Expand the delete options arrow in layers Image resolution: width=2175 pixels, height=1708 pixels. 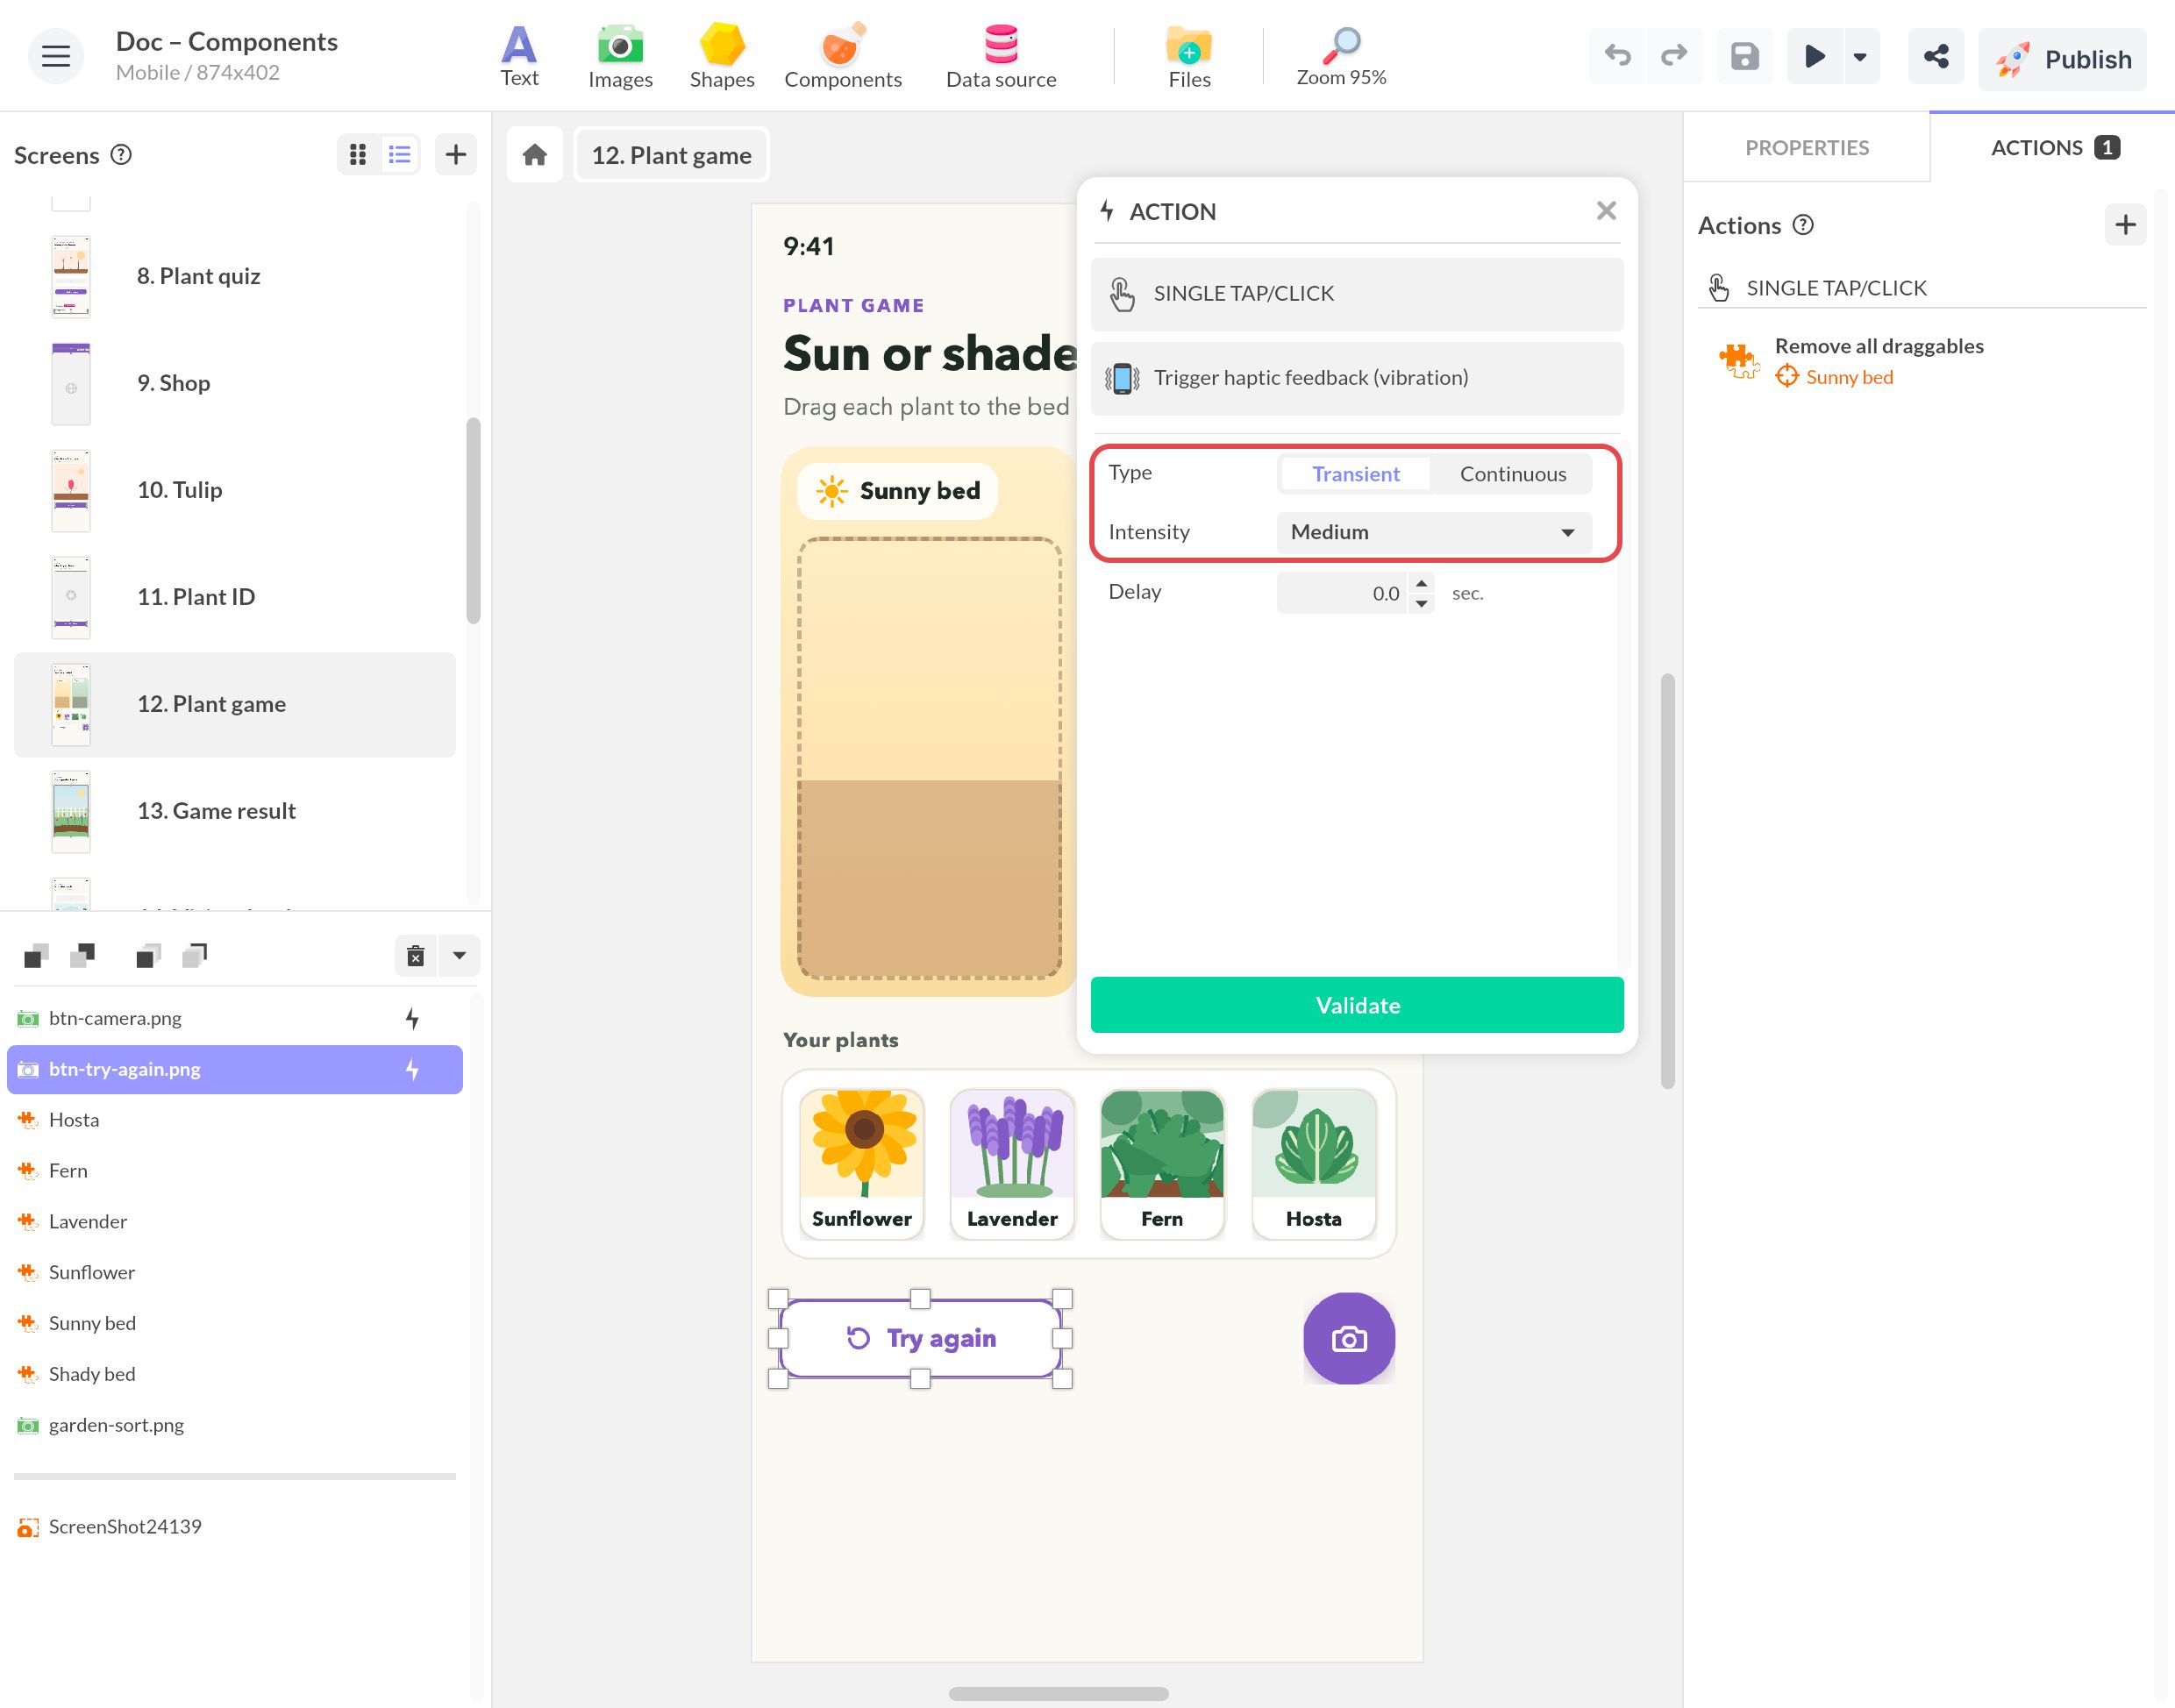[459, 955]
